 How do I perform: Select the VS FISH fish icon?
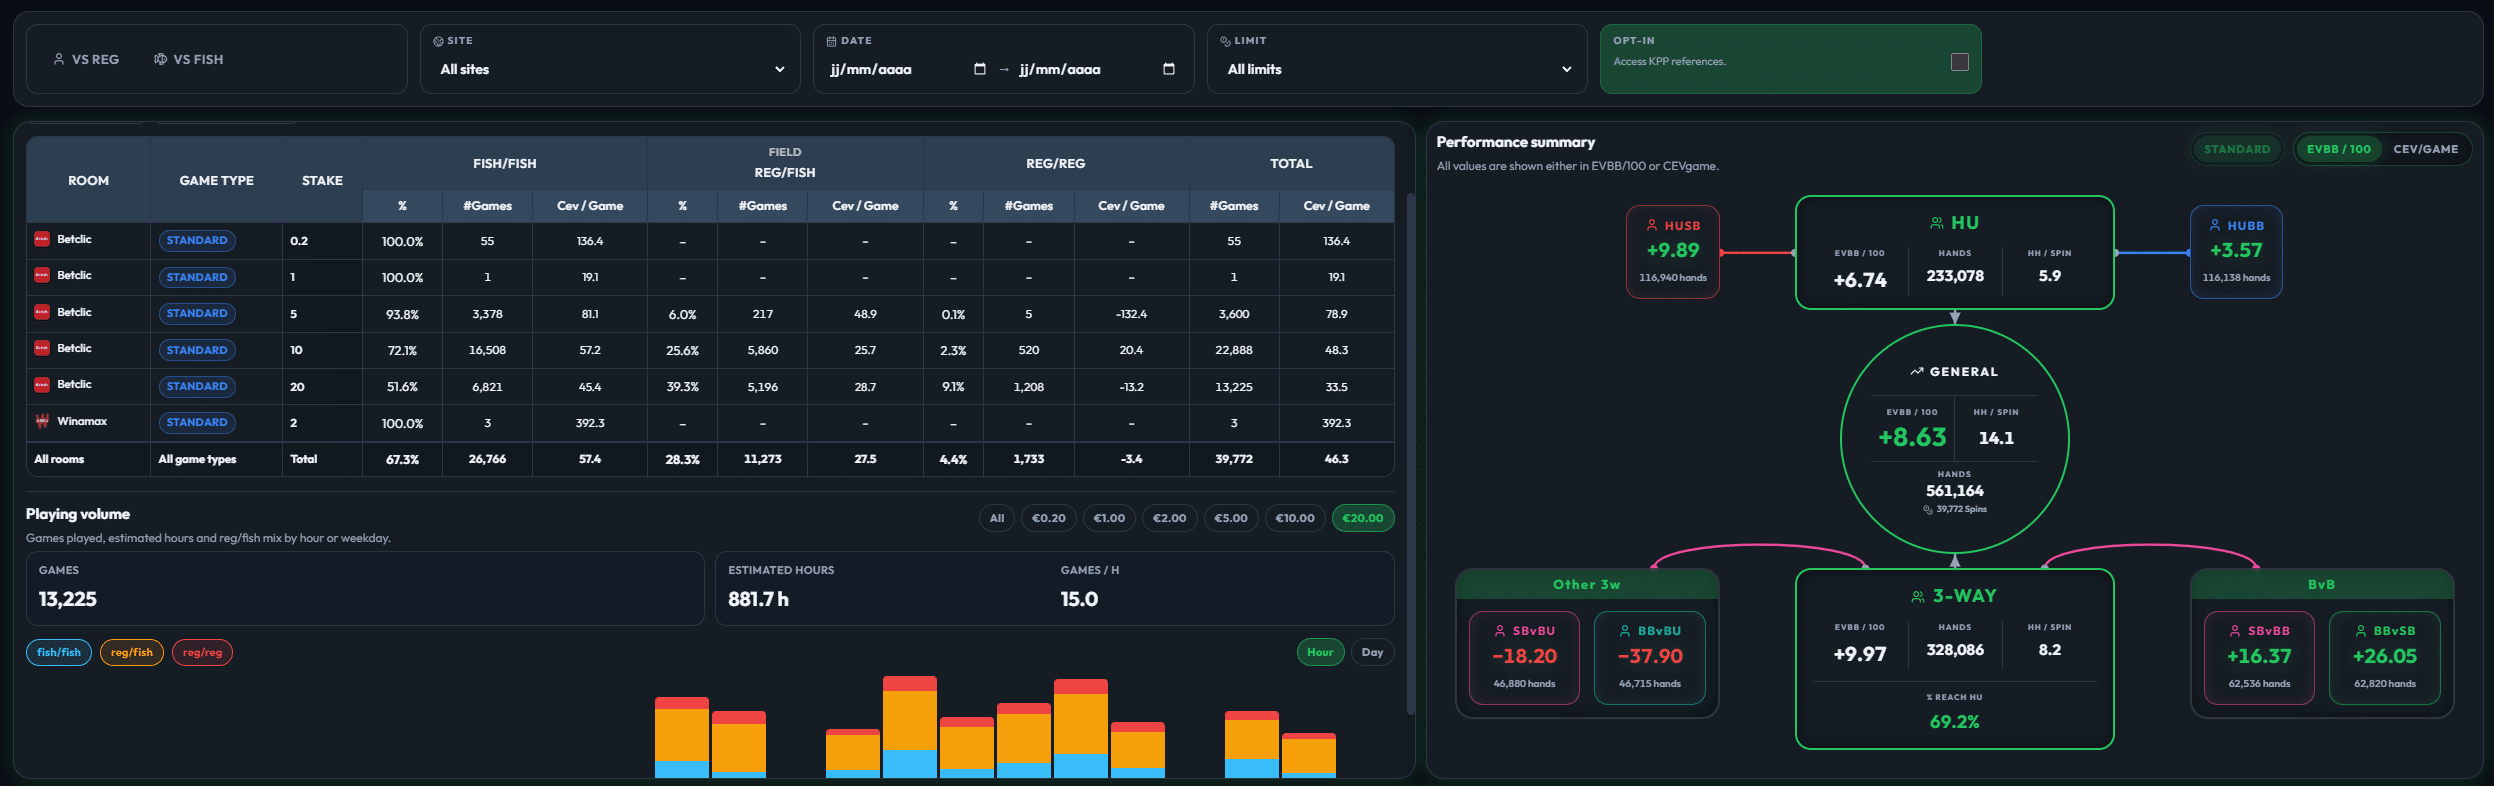tap(160, 59)
